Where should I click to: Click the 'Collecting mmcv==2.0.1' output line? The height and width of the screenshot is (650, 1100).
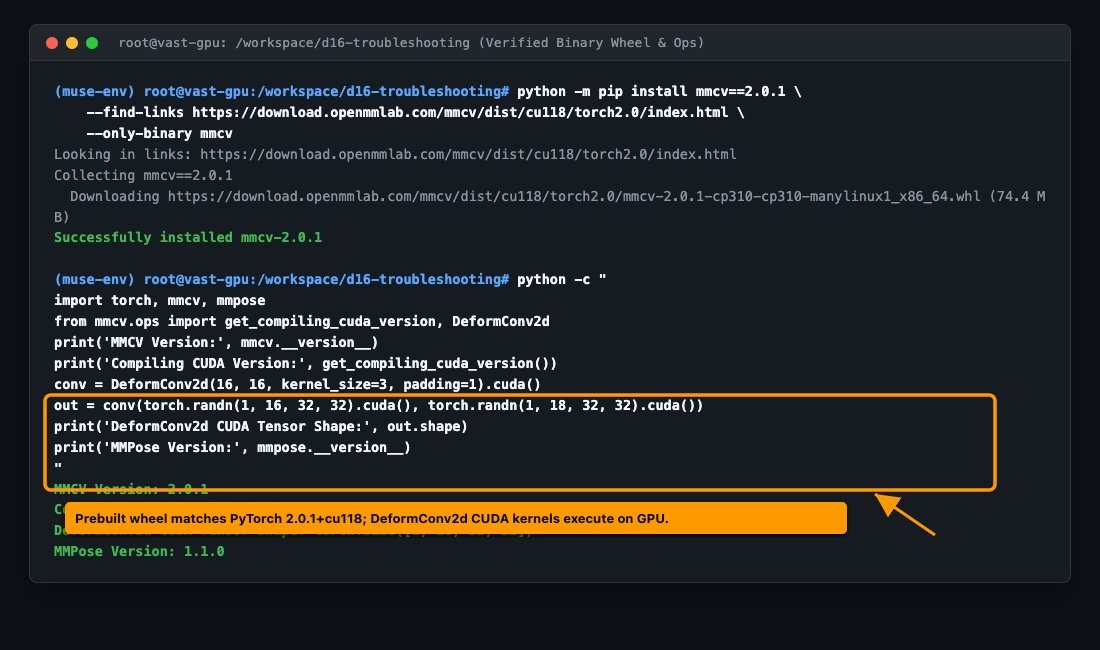(x=143, y=175)
